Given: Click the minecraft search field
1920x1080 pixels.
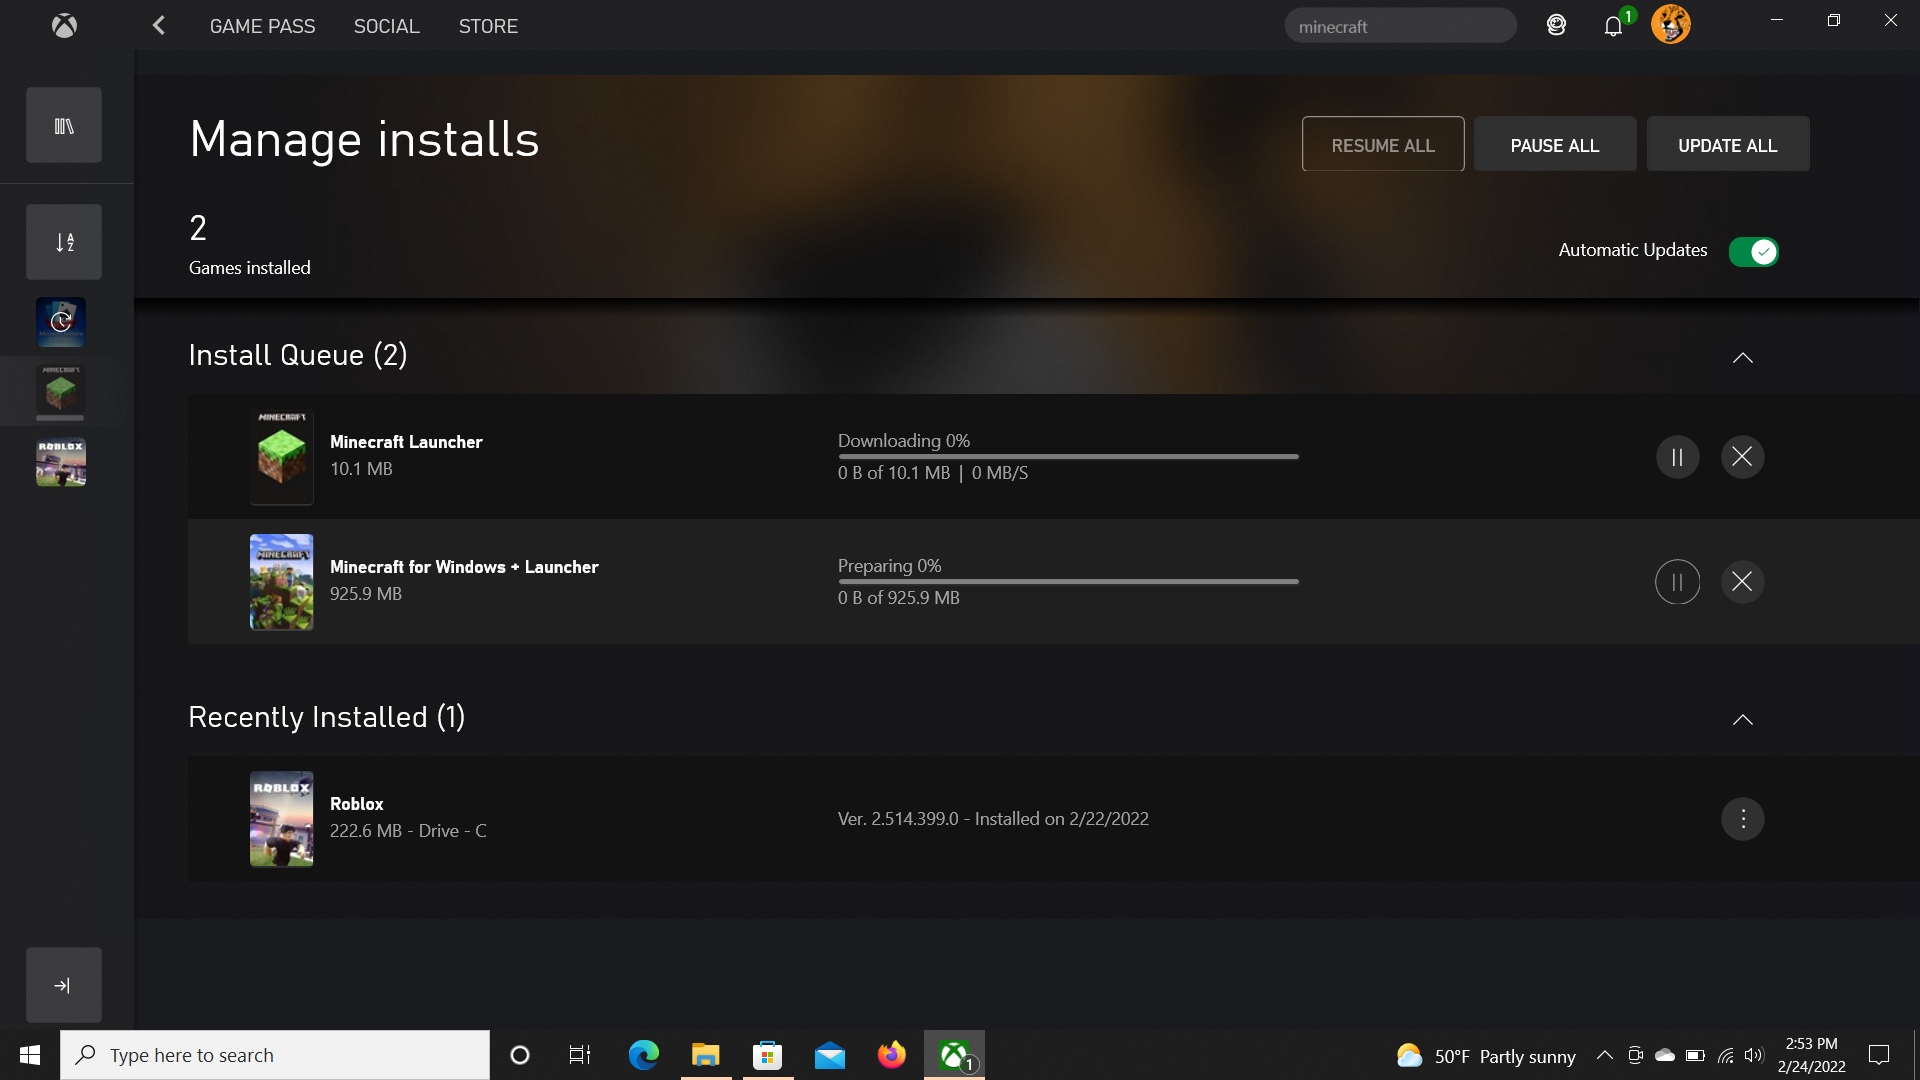Looking at the screenshot, I should tap(1399, 27).
